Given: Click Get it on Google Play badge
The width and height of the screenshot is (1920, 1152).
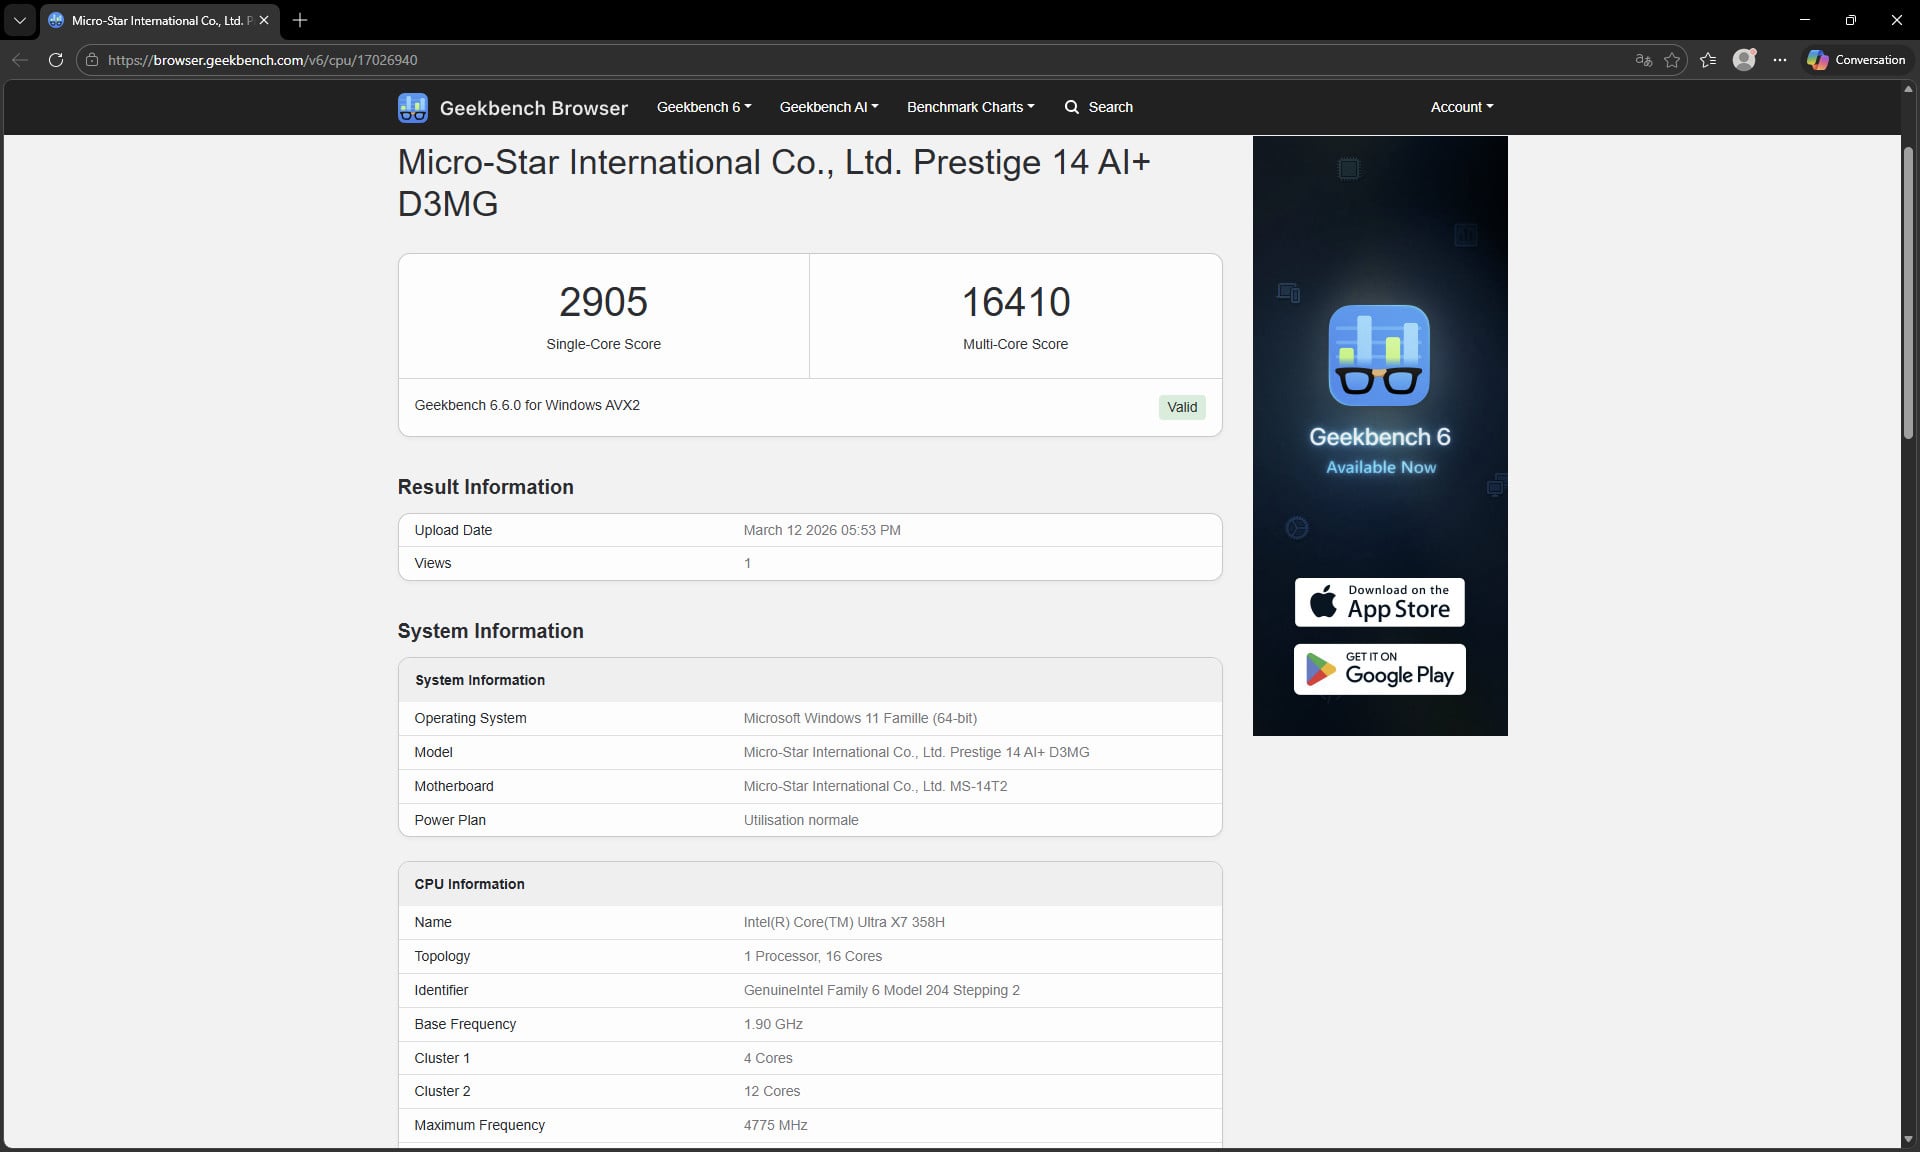Looking at the screenshot, I should point(1380,669).
